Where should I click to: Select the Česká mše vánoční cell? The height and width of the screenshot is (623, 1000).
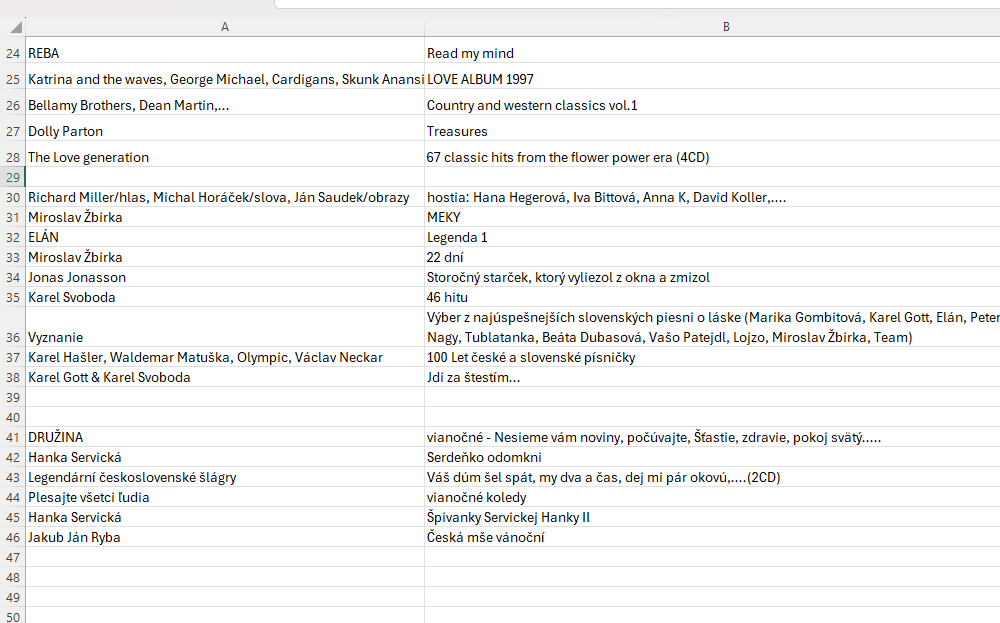712,537
